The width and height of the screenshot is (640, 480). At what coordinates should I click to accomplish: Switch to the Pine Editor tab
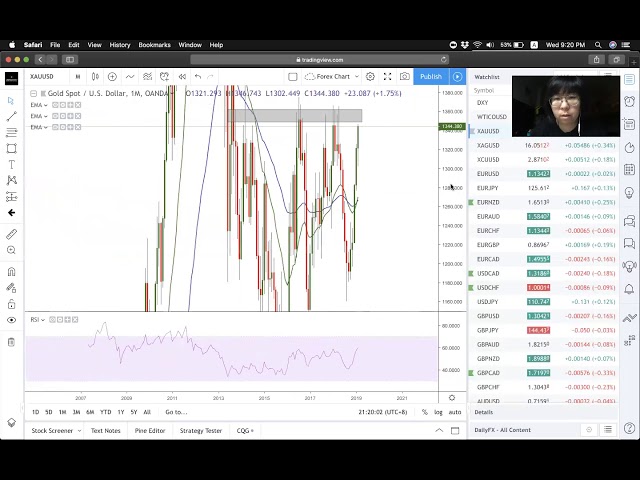150,431
